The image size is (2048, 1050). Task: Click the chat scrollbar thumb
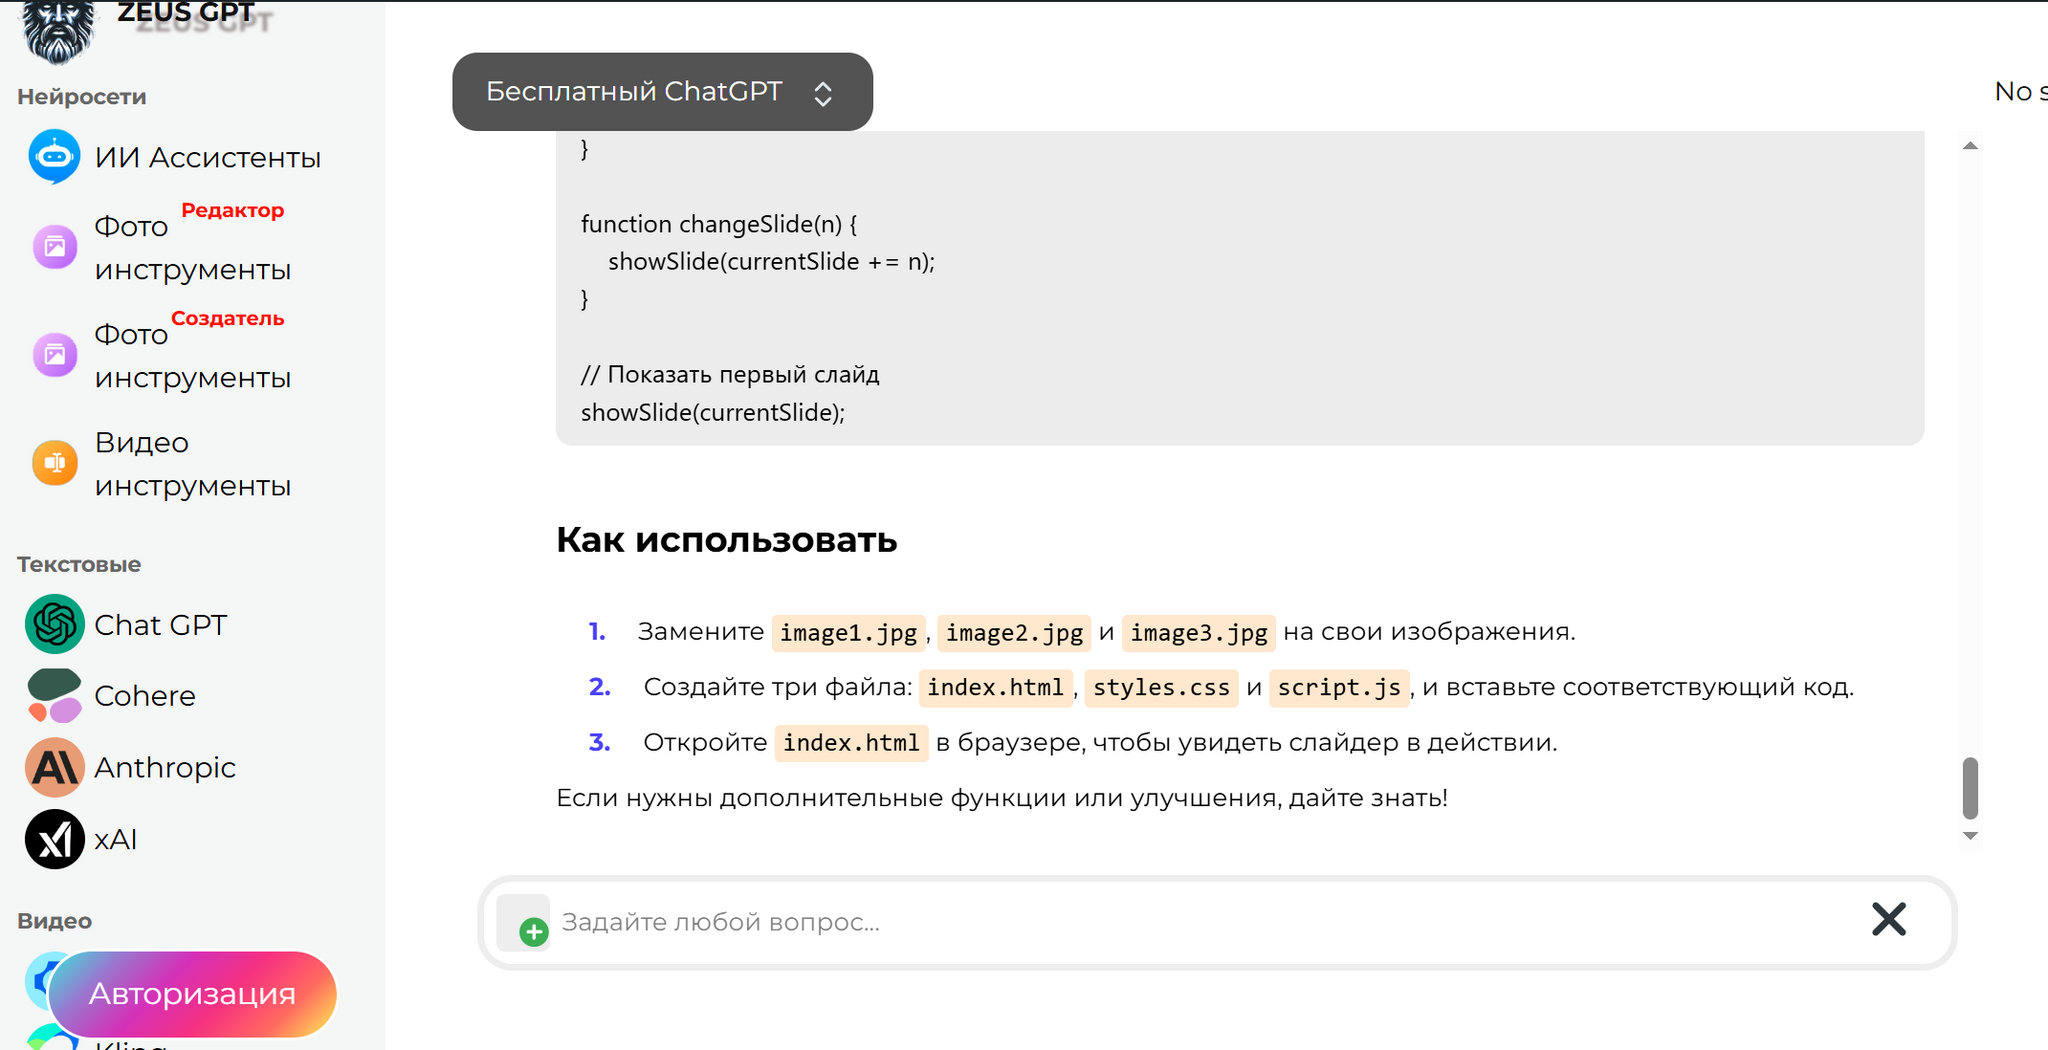1970,788
